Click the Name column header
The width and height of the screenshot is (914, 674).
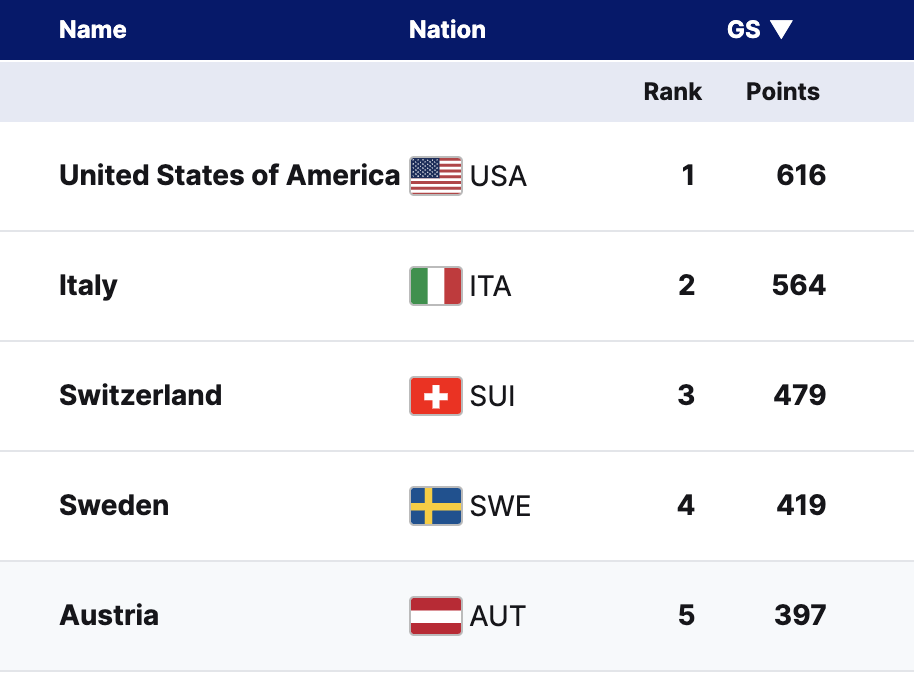(93, 30)
